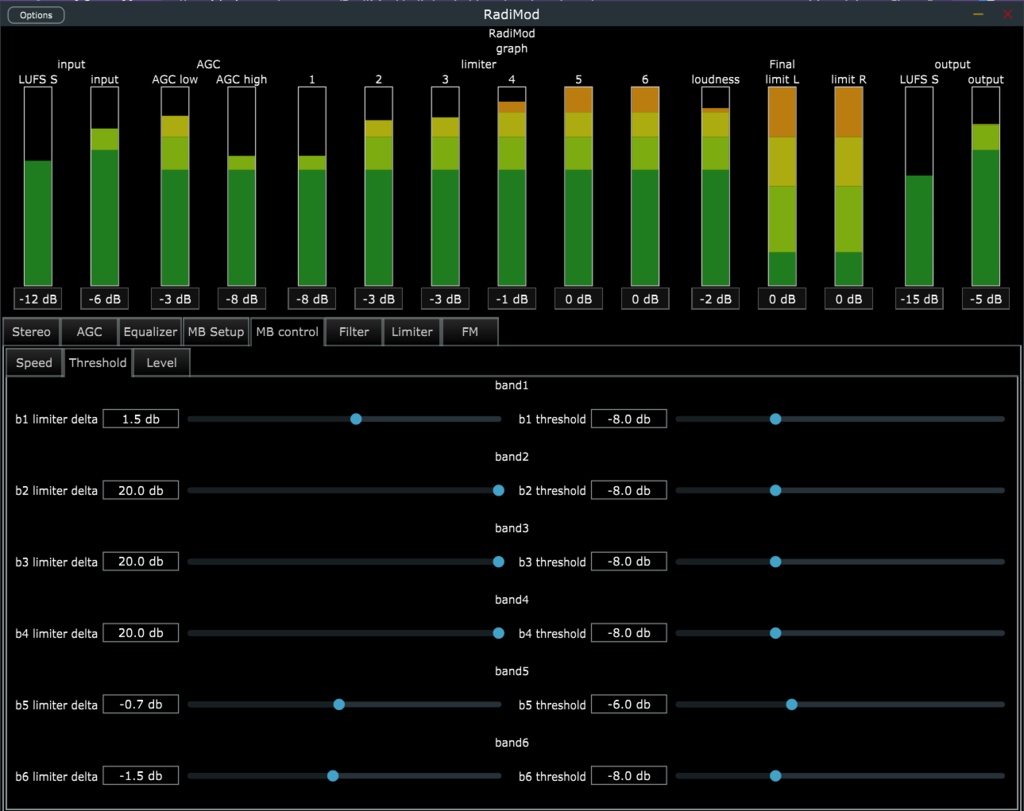Click the -15 dB readout under output LUFS S
1024x811 pixels.
point(920,299)
